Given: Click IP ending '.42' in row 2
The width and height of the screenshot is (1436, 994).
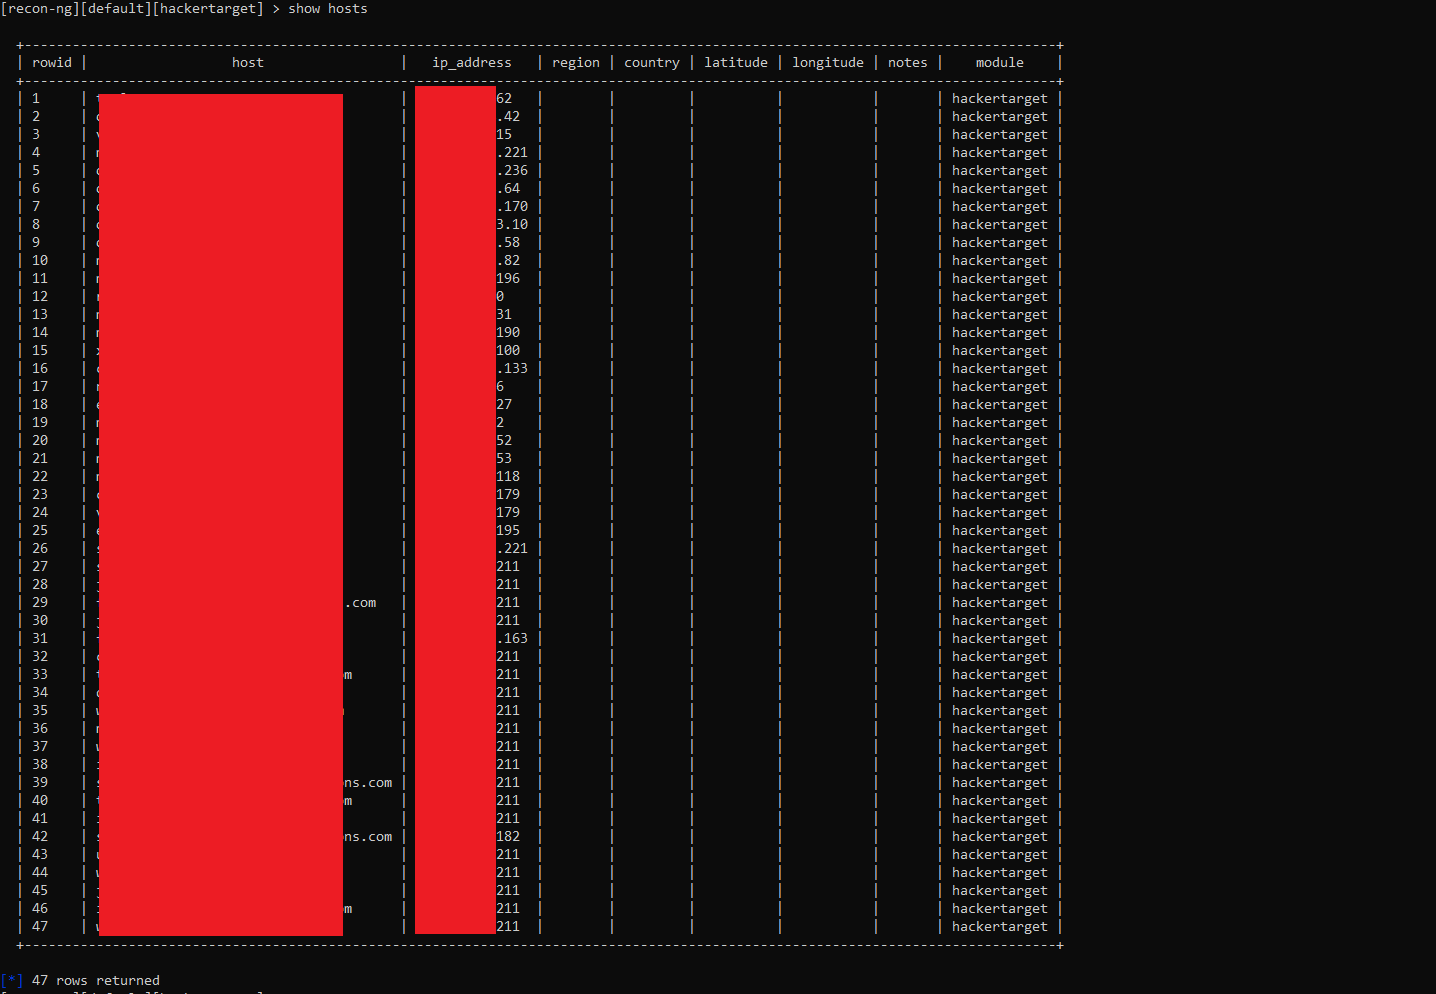Looking at the screenshot, I should coord(508,116).
